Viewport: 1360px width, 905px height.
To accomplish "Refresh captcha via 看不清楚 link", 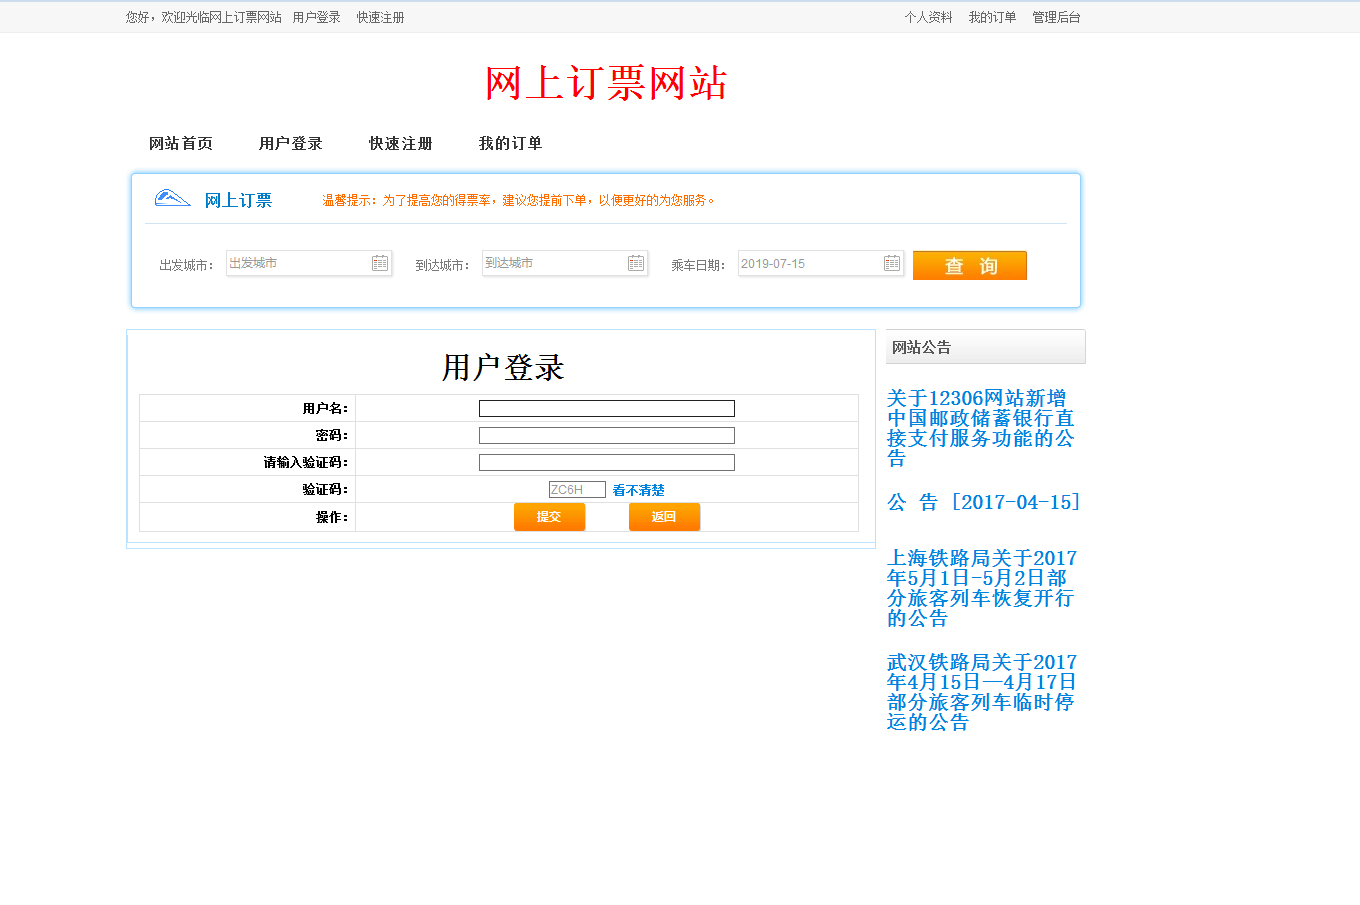I will [x=638, y=490].
